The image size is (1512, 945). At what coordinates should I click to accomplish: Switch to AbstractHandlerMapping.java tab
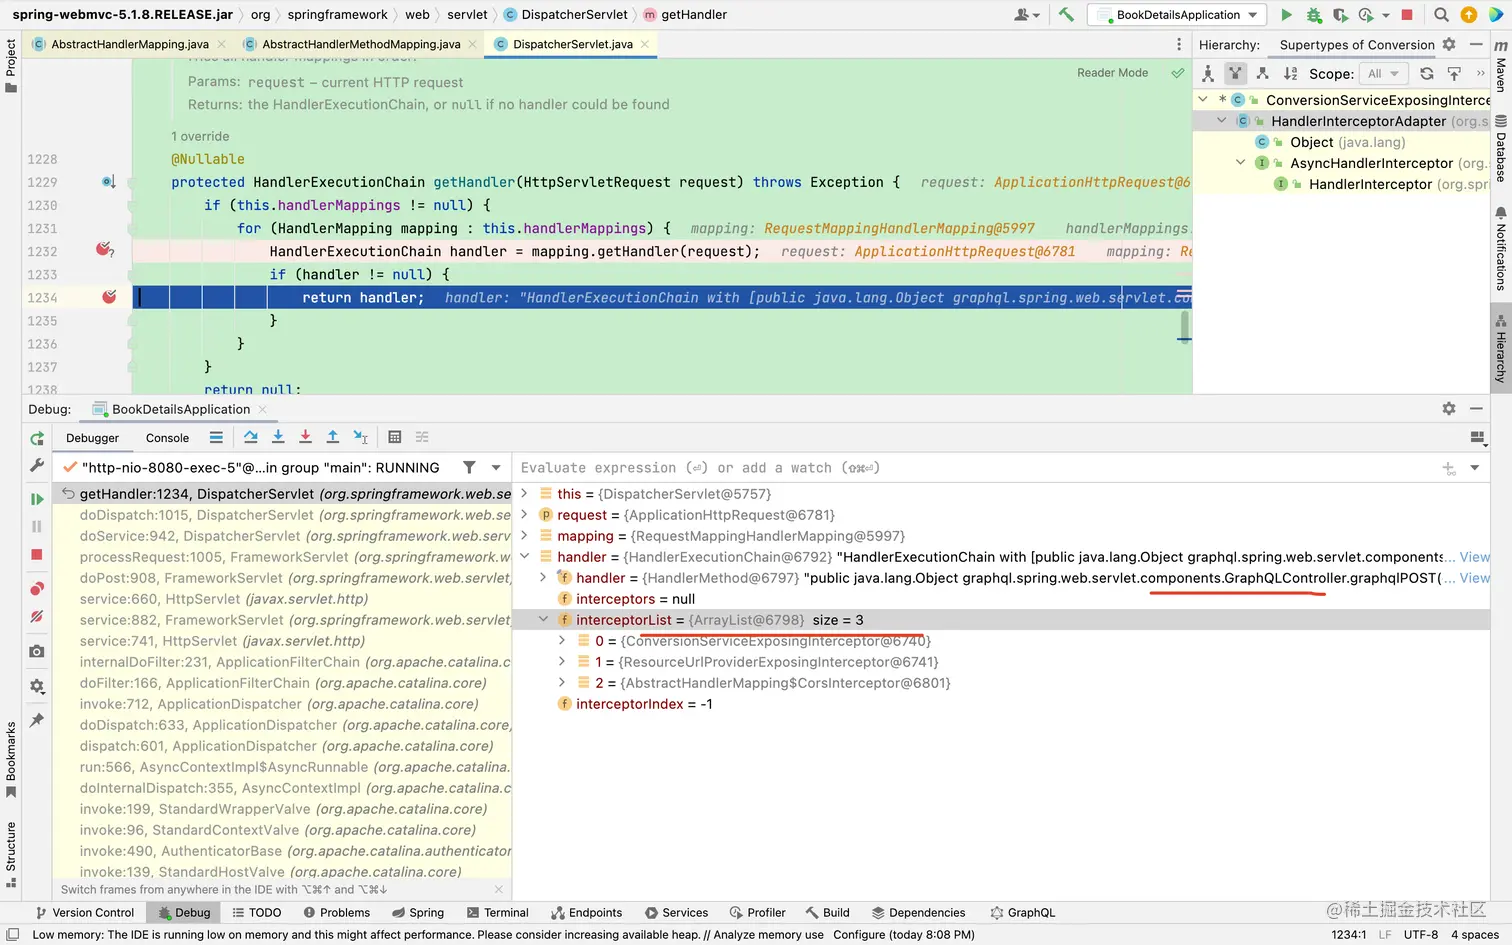129,44
